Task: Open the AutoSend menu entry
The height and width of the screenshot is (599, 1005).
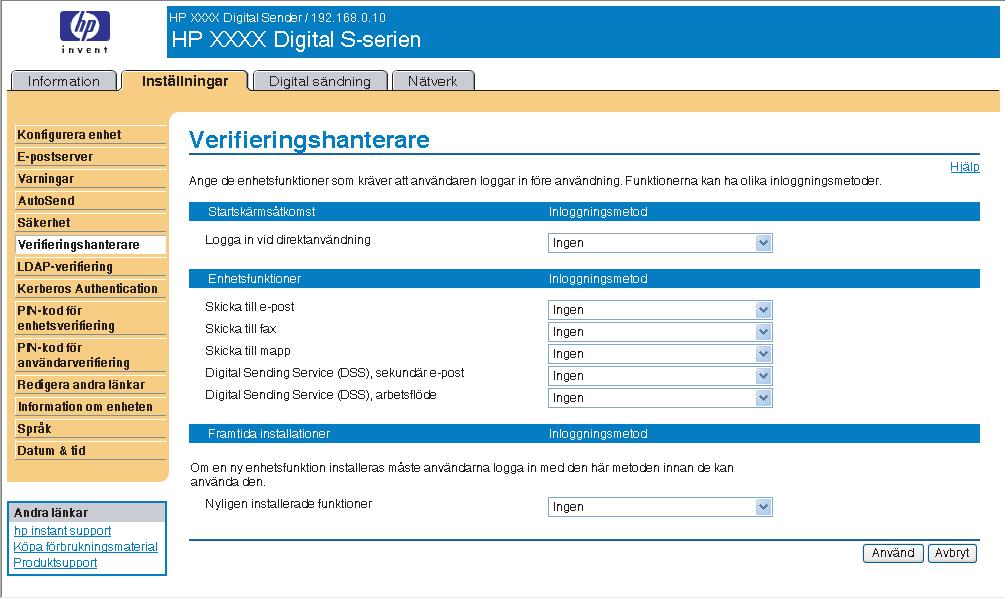Action: pos(90,201)
